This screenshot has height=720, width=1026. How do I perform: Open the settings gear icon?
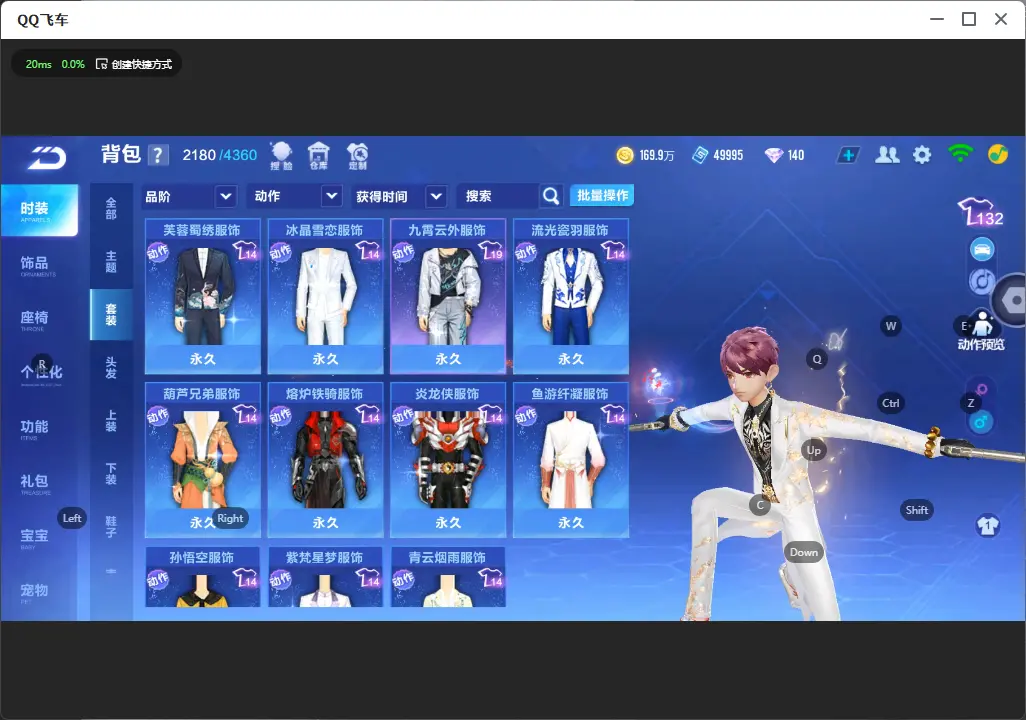pyautogui.click(x=922, y=155)
